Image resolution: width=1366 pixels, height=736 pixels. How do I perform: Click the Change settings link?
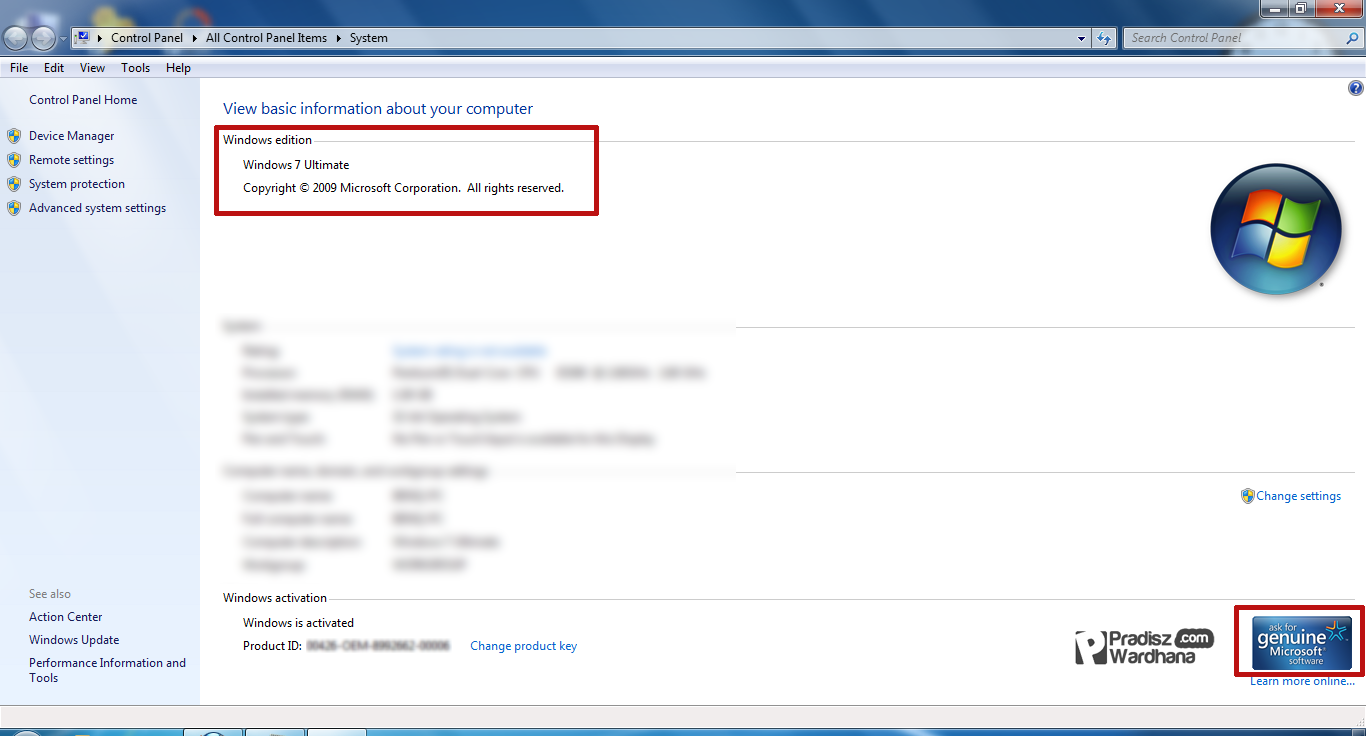click(1299, 496)
